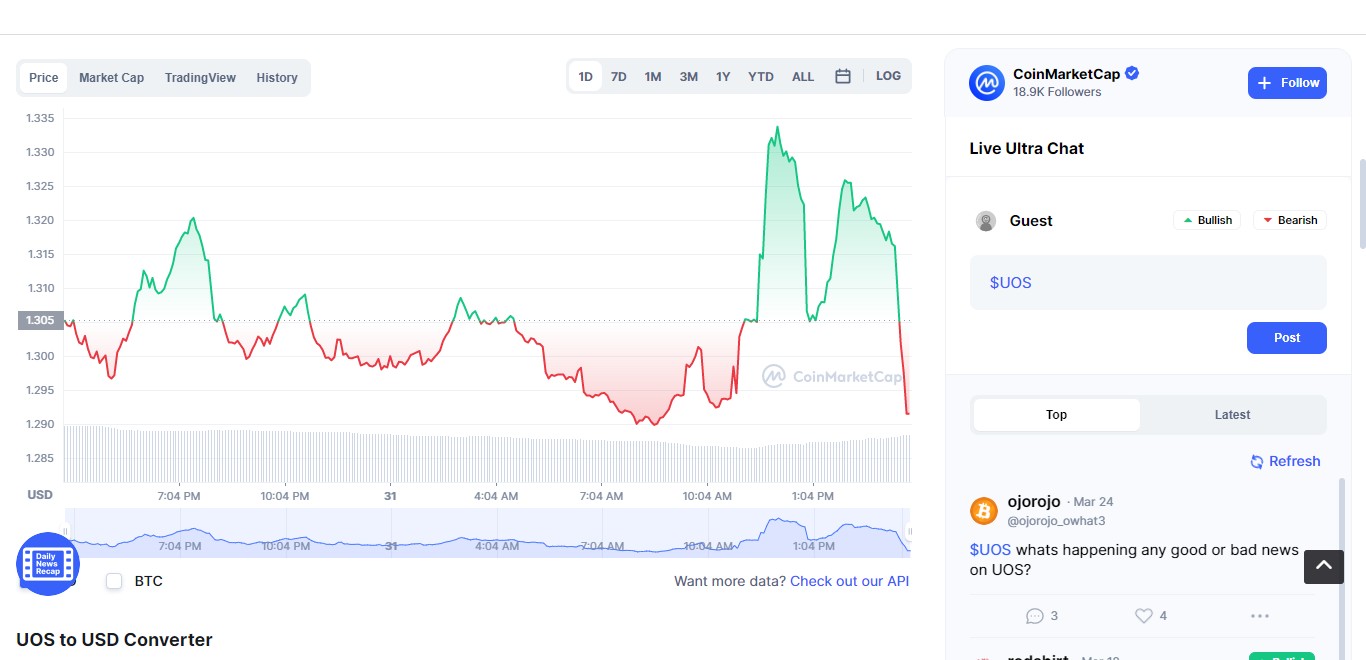Click the CoinMarketCap logo avatar
Screen dimensions: 1366x660
click(x=987, y=83)
